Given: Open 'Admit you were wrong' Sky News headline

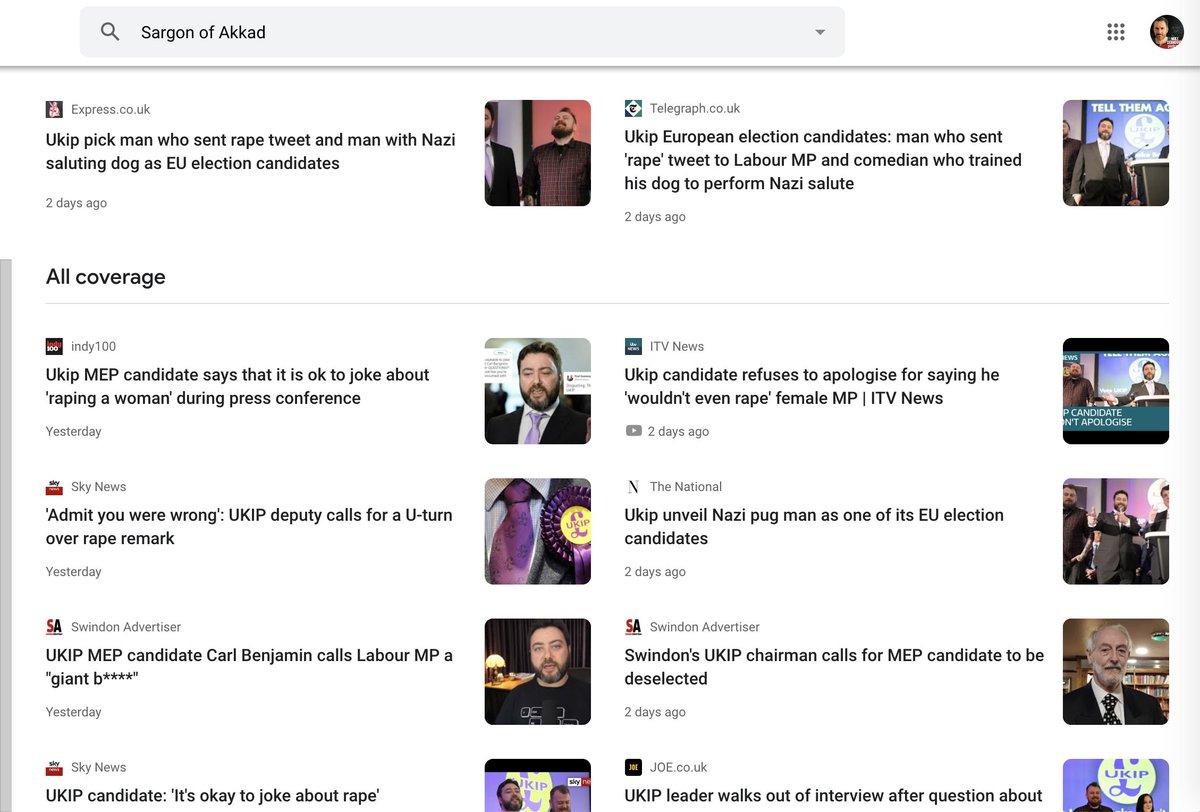Looking at the screenshot, I should click(249, 527).
